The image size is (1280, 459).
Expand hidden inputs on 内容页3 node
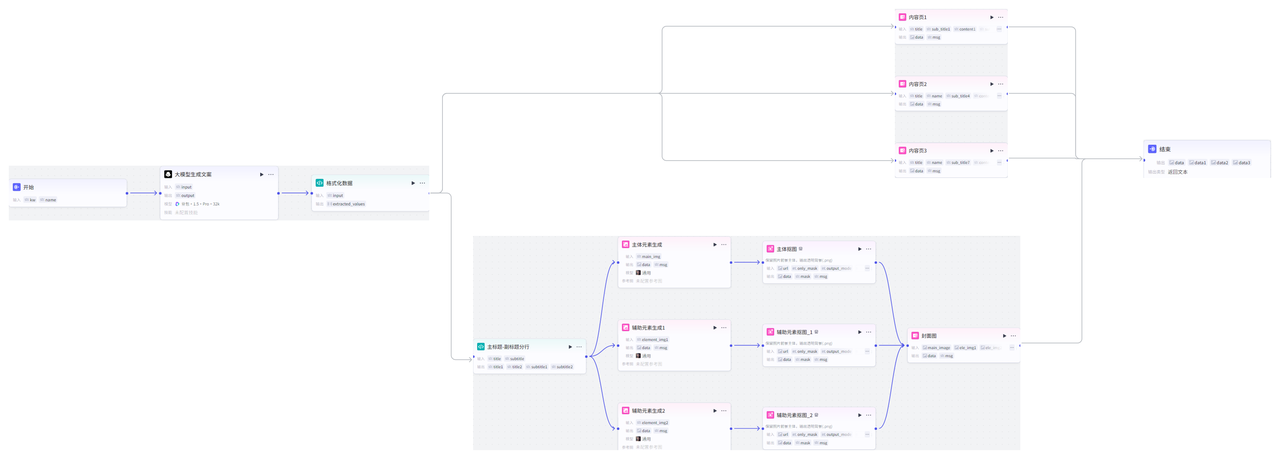(x=999, y=162)
